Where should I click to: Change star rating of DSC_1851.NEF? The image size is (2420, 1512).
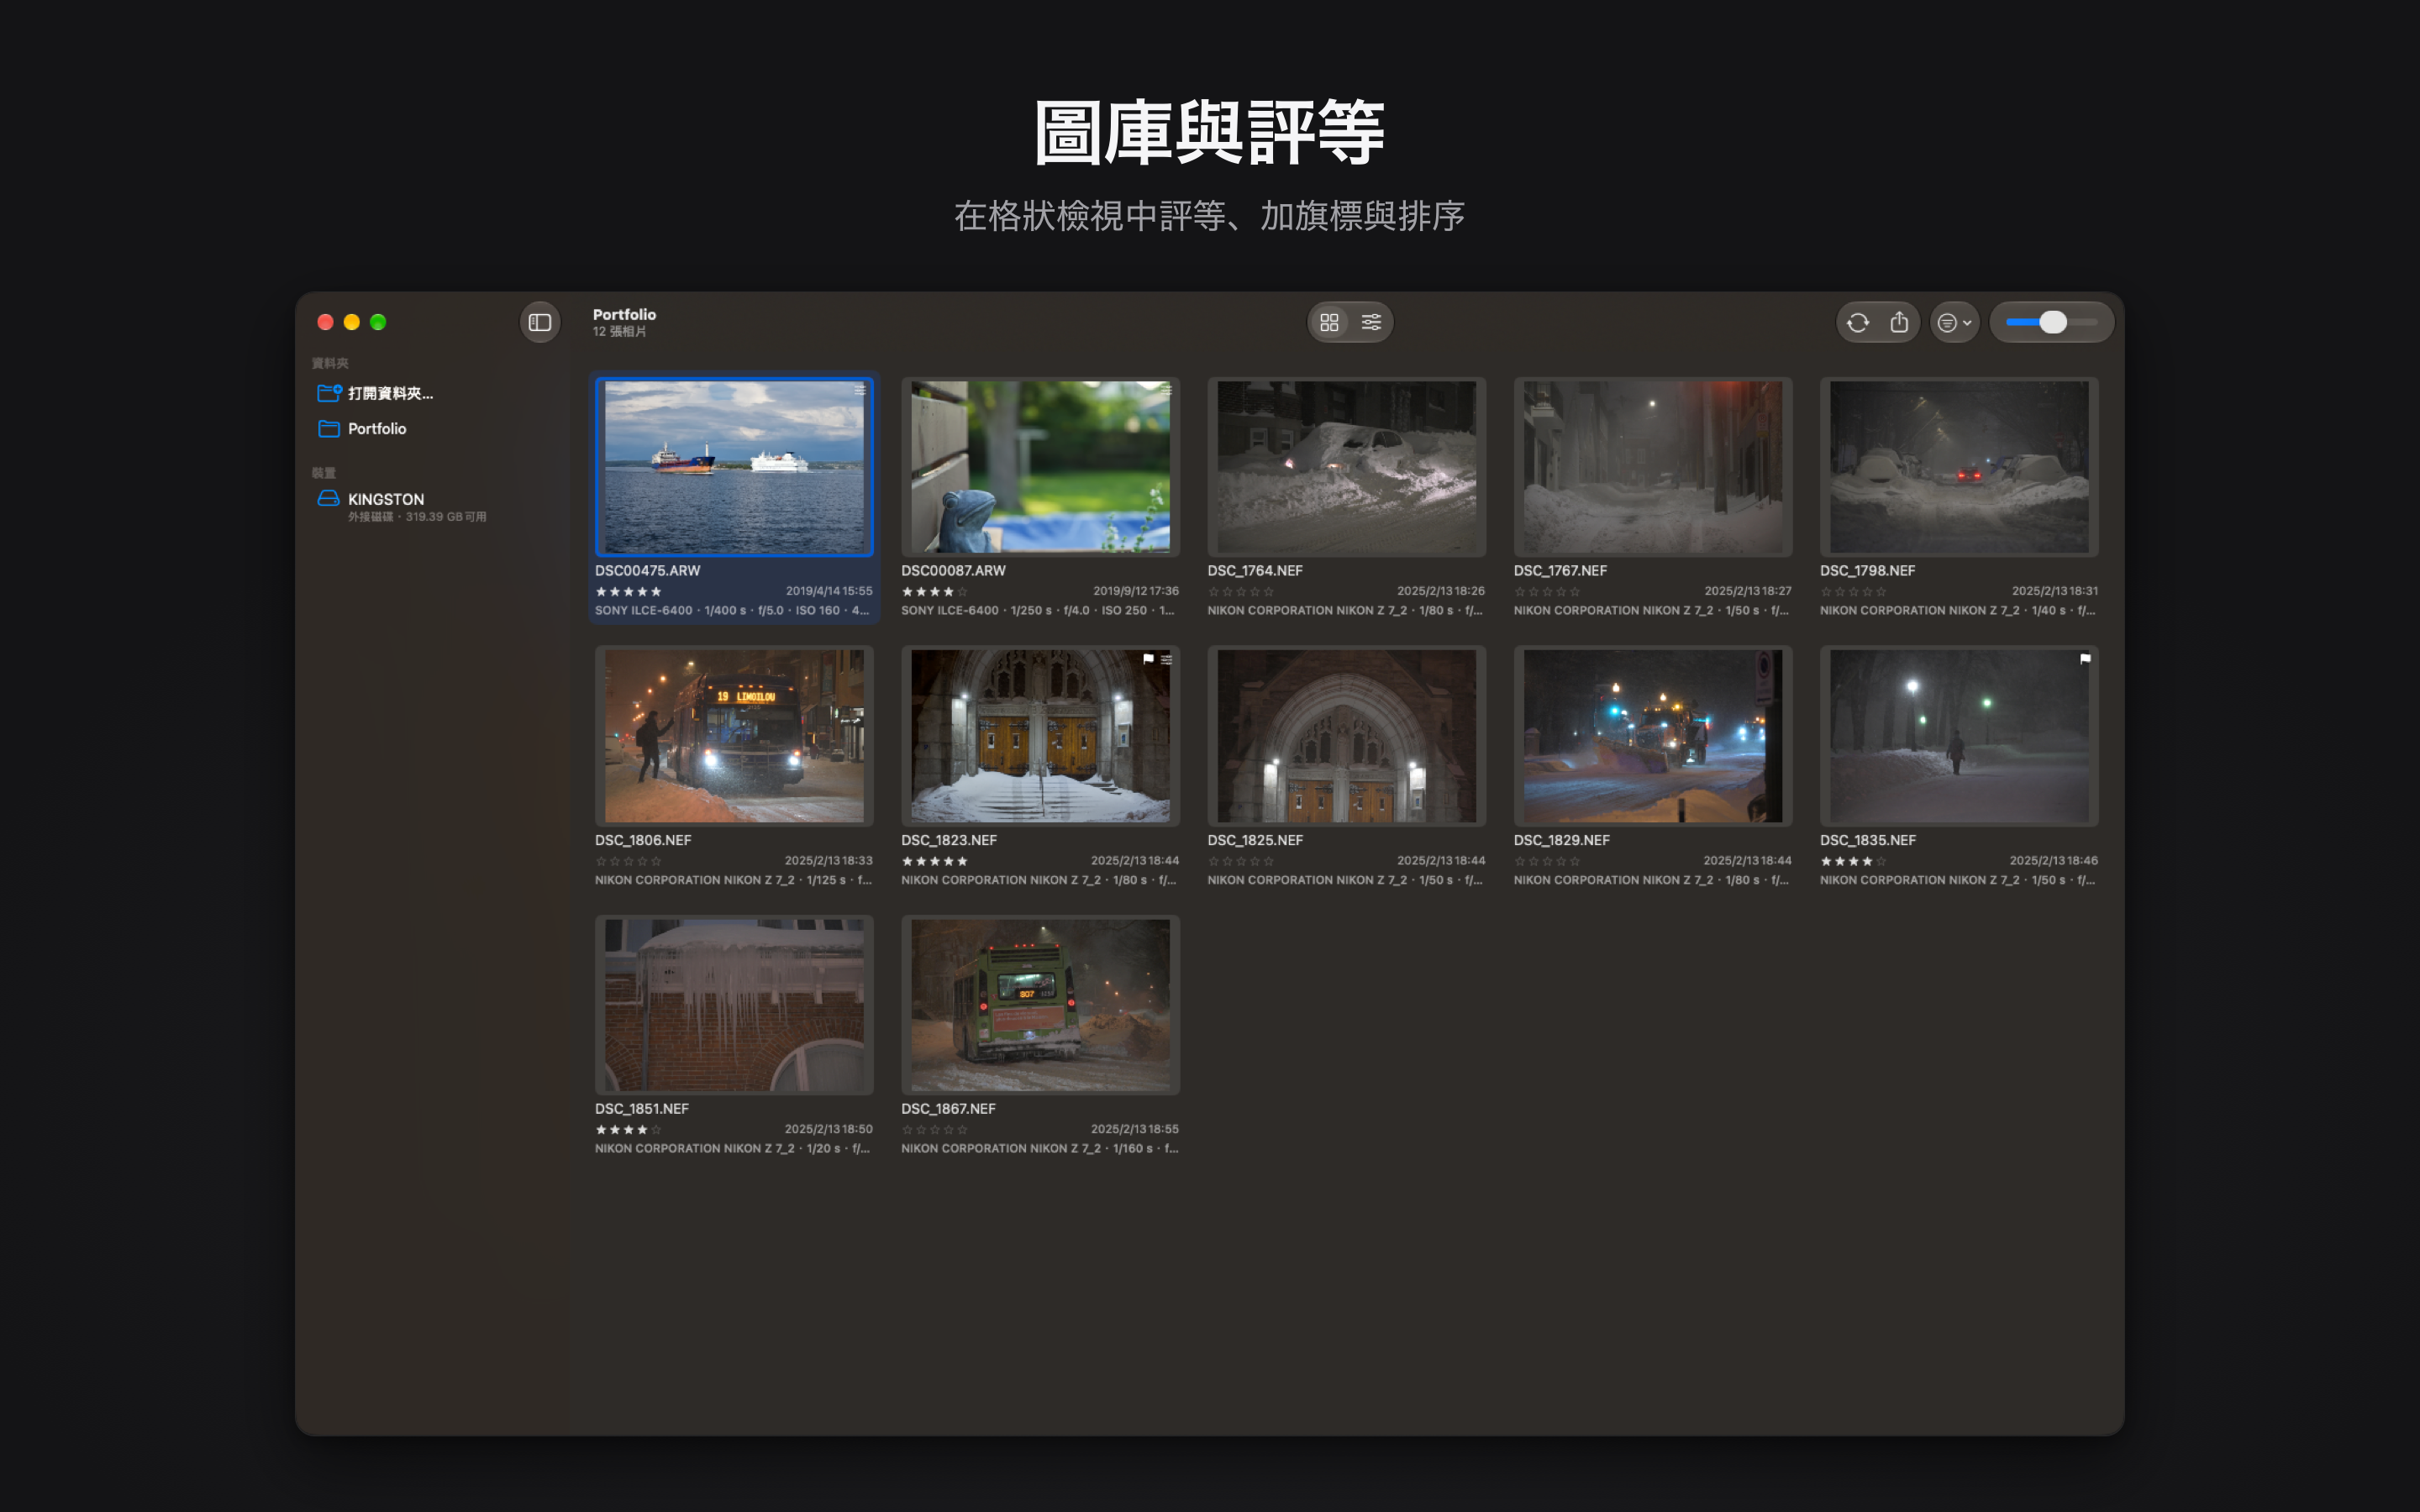[x=628, y=1130]
